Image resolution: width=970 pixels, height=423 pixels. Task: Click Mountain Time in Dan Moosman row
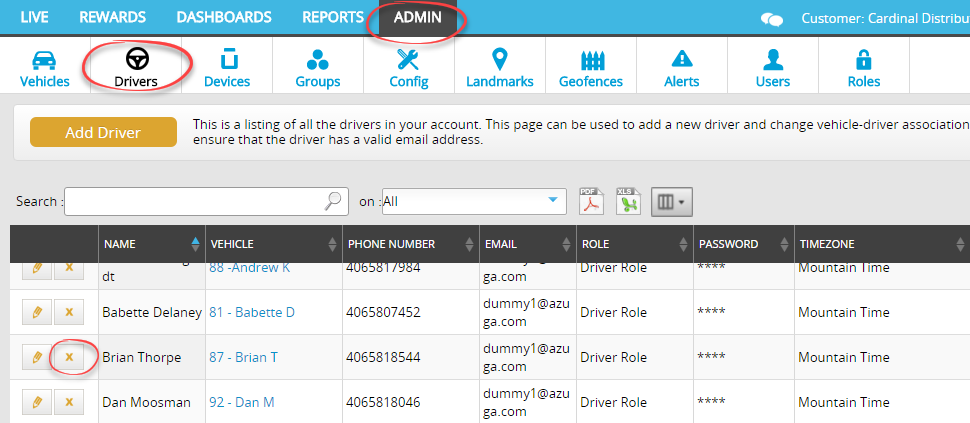pyautogui.click(x=844, y=403)
